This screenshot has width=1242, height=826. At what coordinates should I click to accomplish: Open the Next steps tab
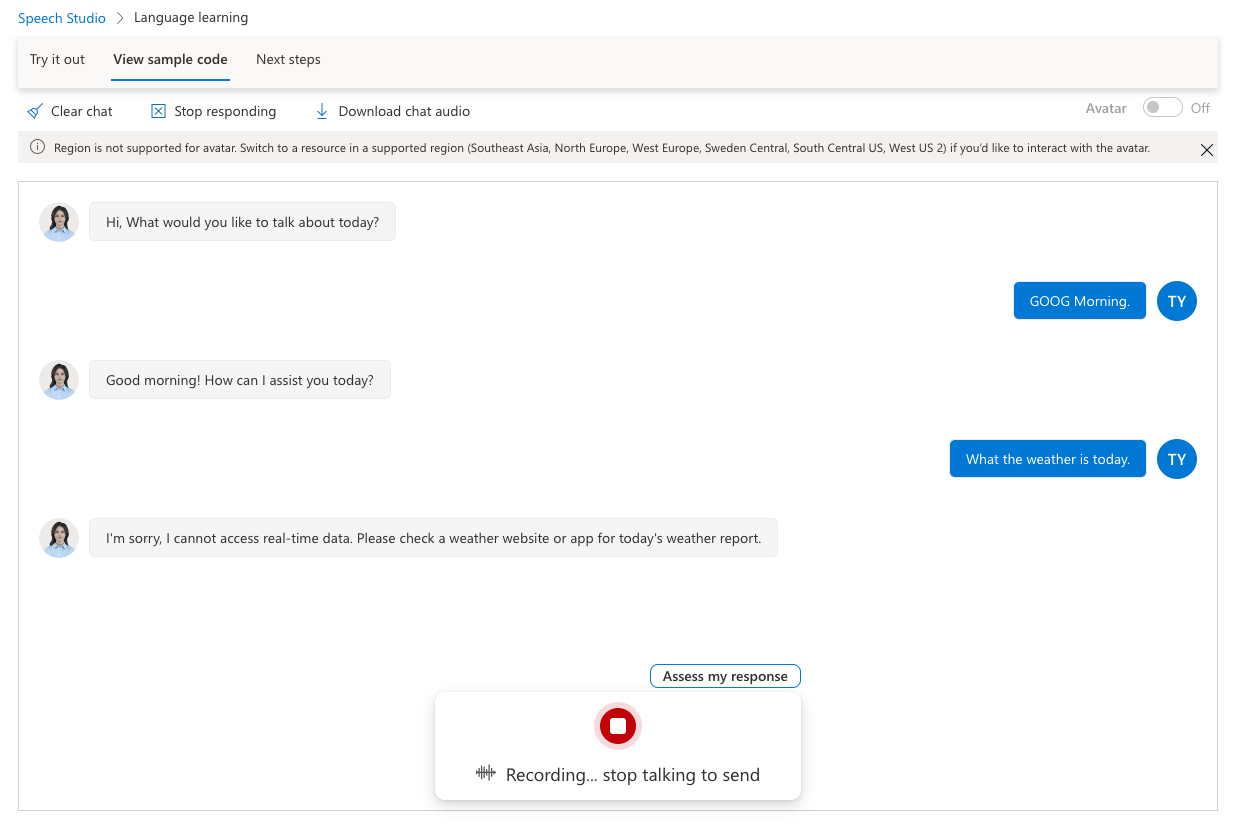pos(288,59)
